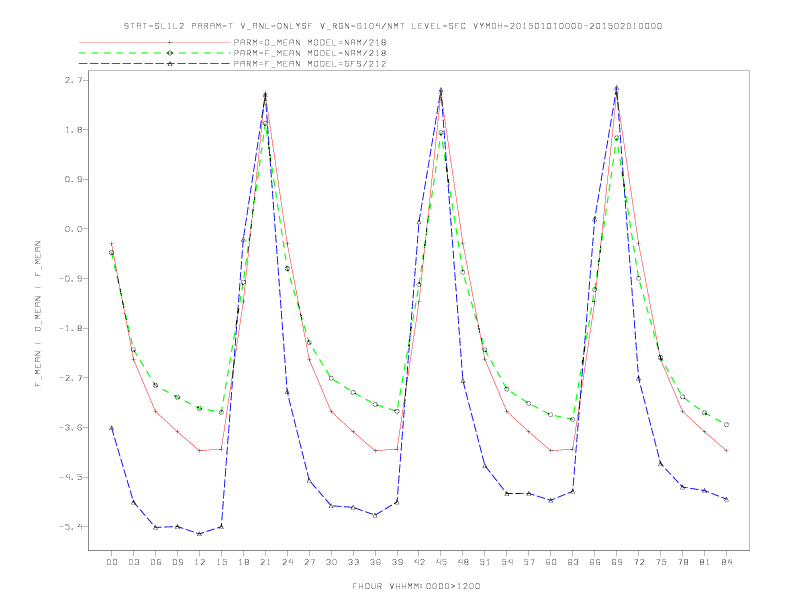Click the y-axis tick label -1.8

[70, 328]
